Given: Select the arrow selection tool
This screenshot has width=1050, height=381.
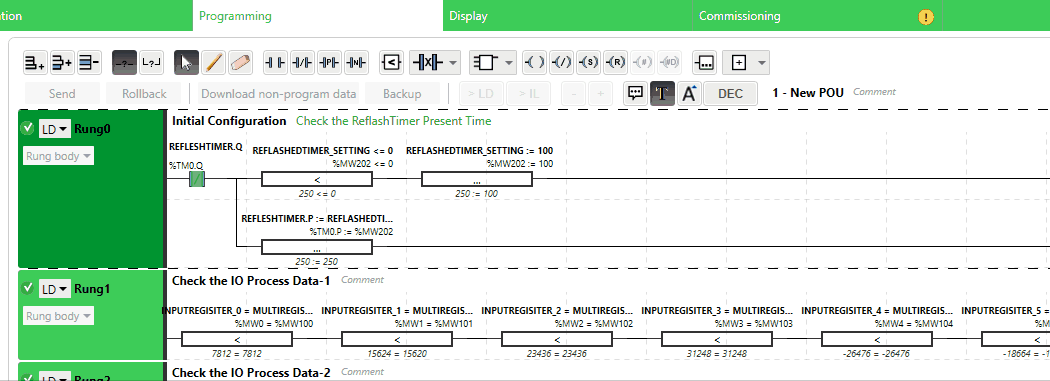Looking at the screenshot, I should pos(187,63).
